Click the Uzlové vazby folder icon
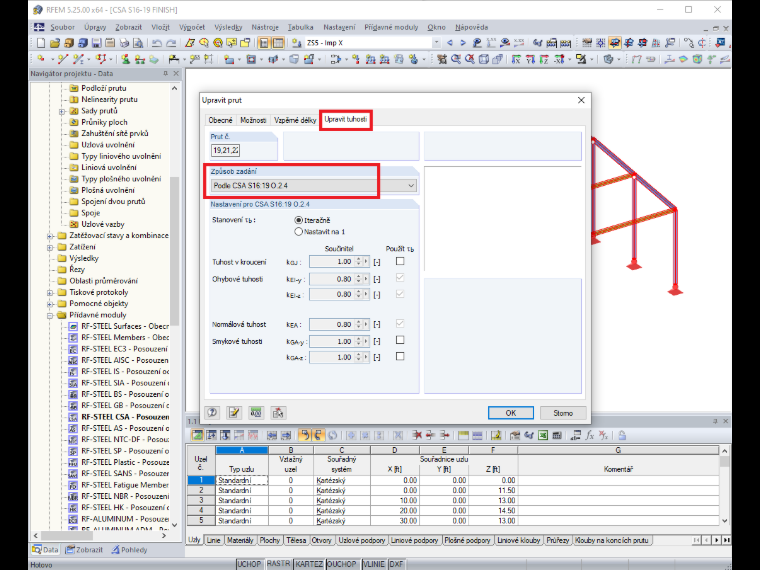This screenshot has width=760, height=570. pos(74,224)
